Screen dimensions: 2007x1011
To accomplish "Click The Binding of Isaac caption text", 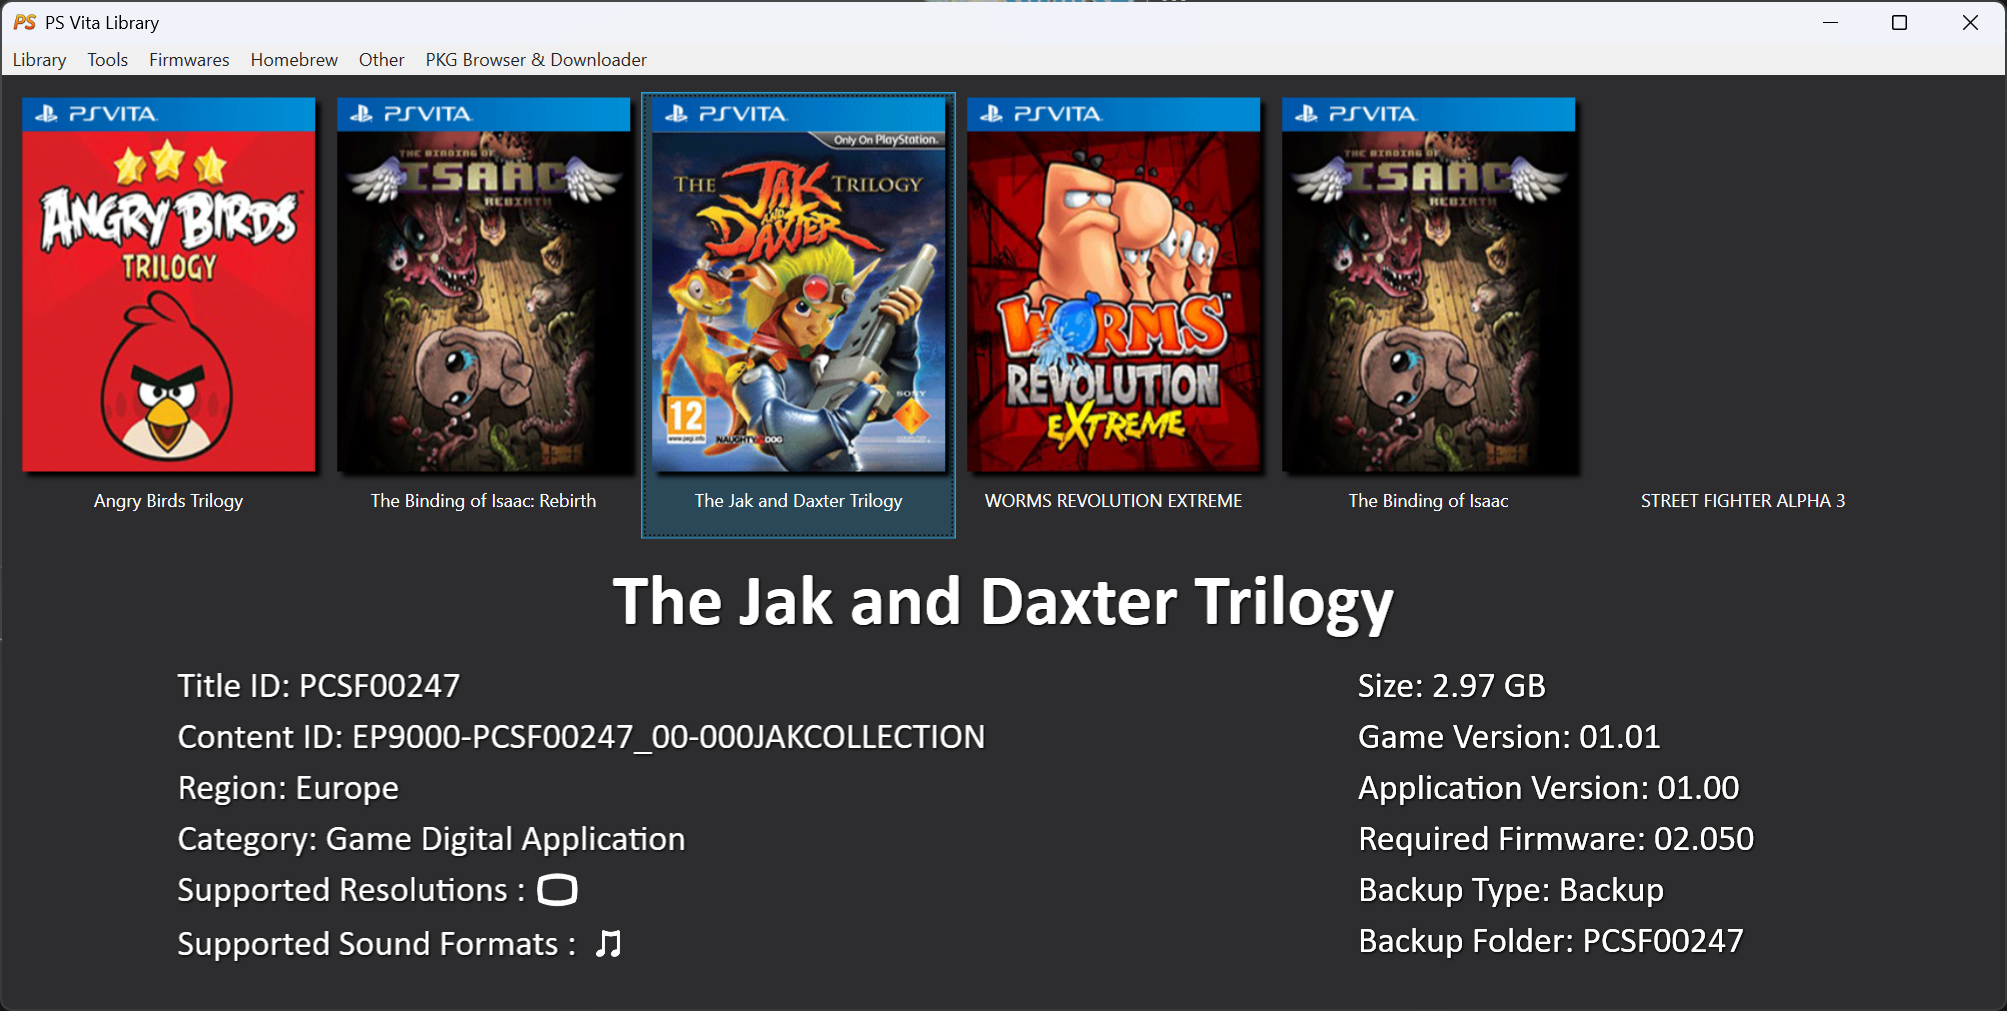I will 1429,501.
